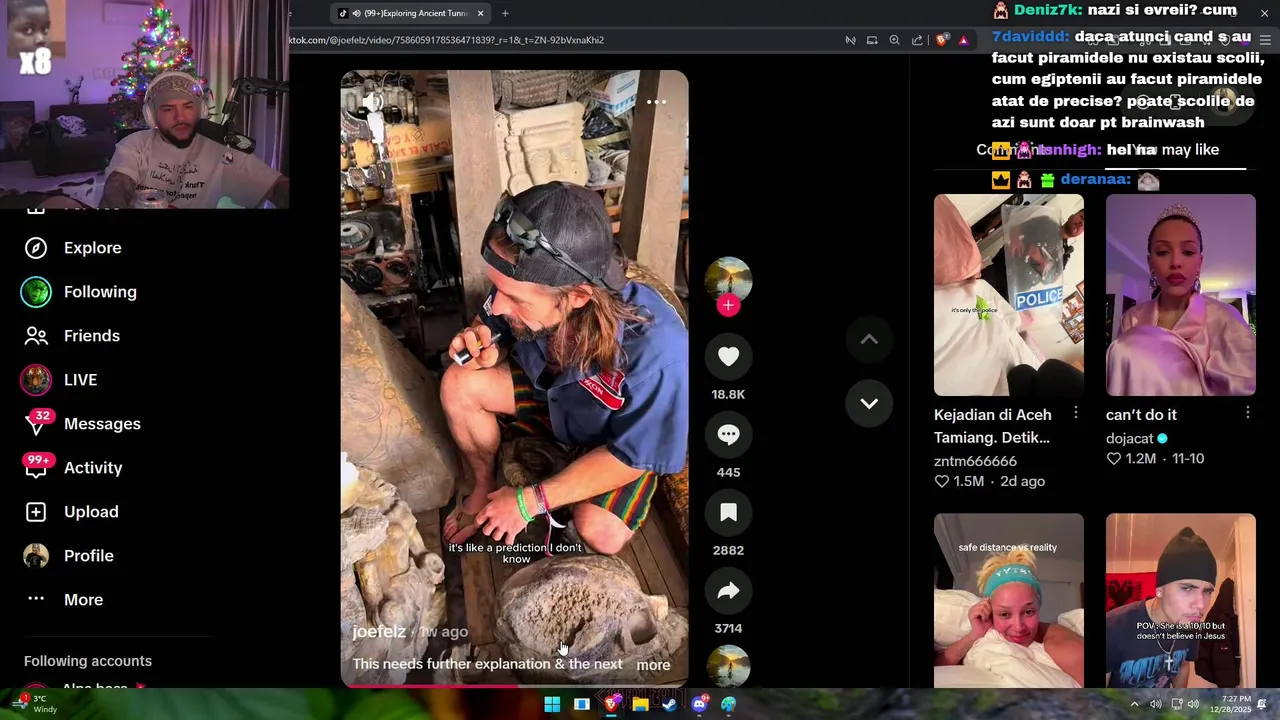Click Following accounts heading
1280x720 pixels.
pos(88,661)
